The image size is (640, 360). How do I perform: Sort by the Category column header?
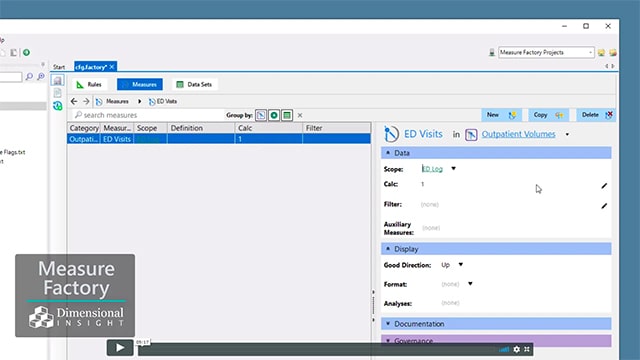pos(84,128)
